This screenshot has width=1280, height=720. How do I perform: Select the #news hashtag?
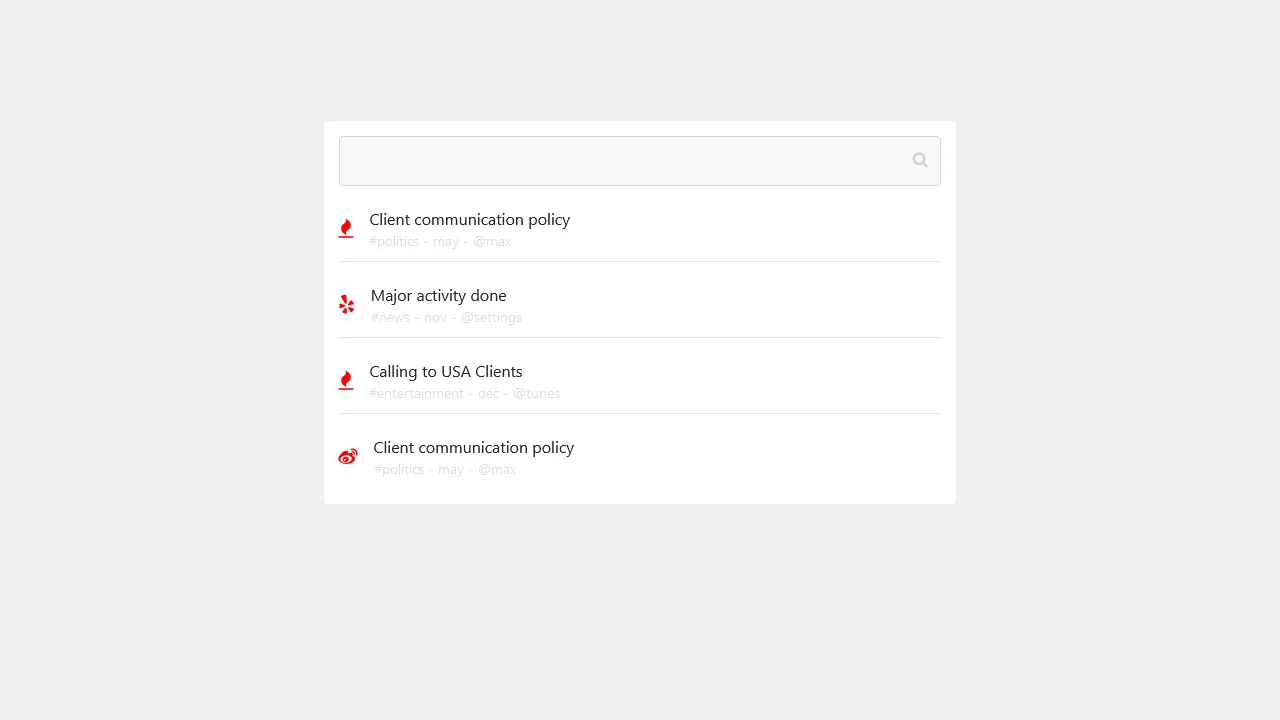coord(389,317)
